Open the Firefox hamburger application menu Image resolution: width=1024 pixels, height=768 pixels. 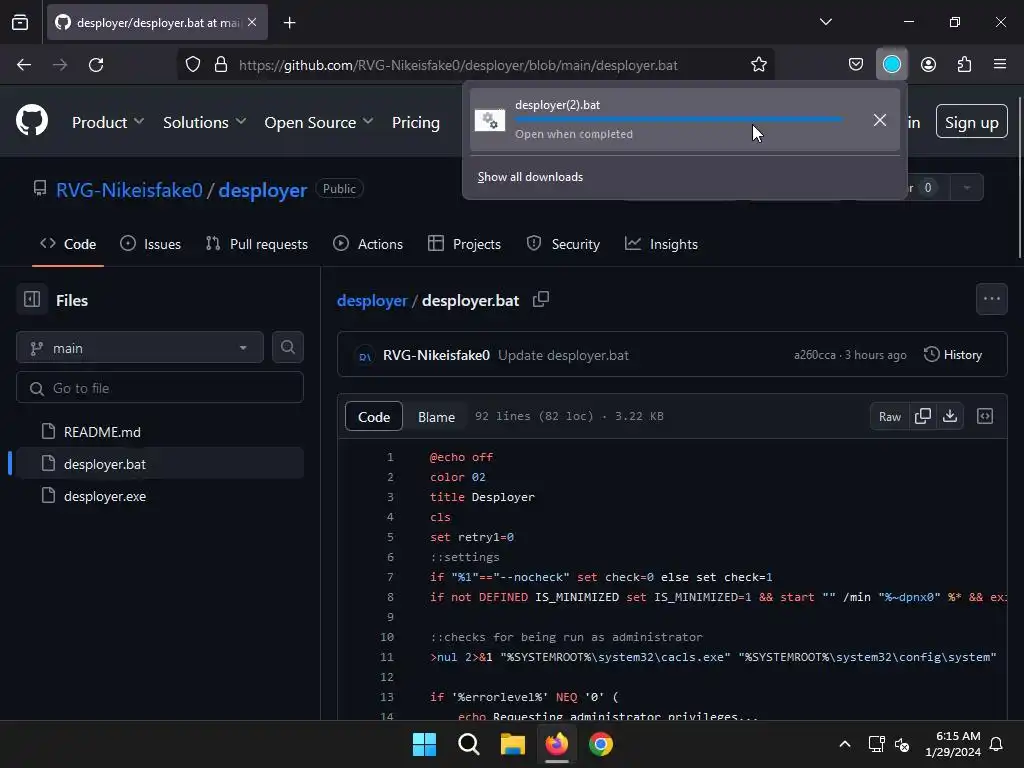point(1000,64)
